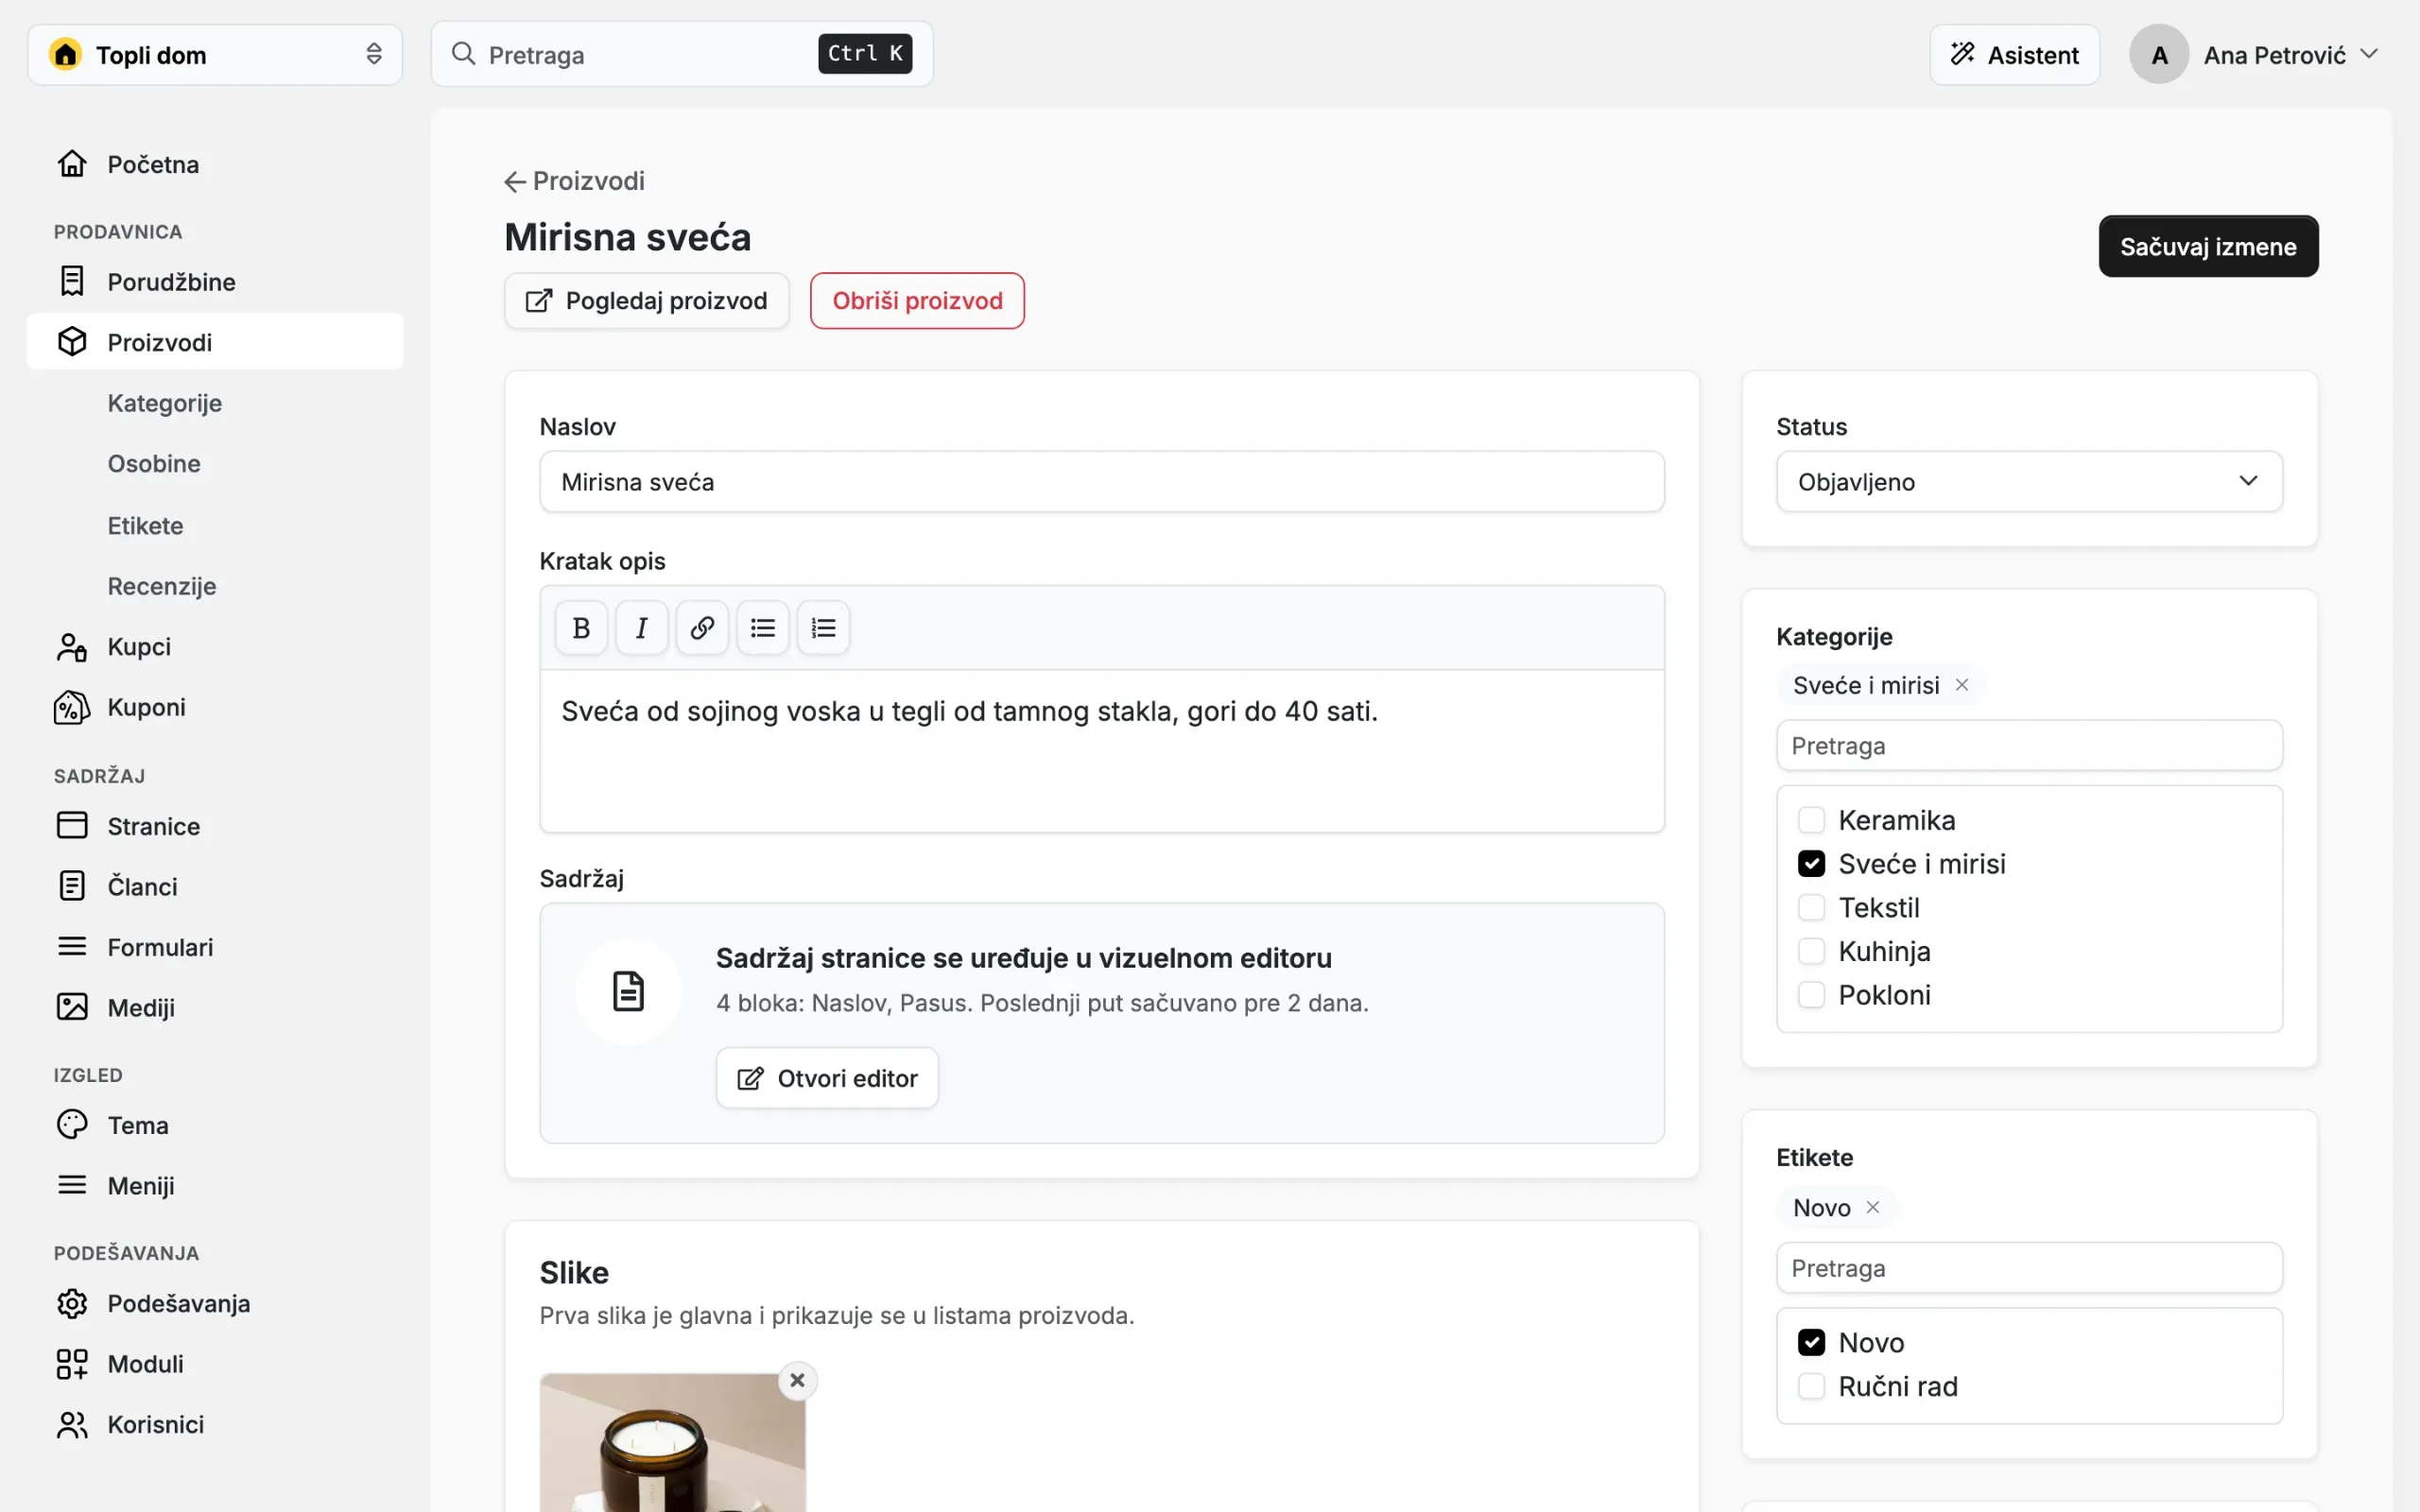
Task: Uncheck the Novo label checkbox
Action: pyautogui.click(x=1811, y=1343)
